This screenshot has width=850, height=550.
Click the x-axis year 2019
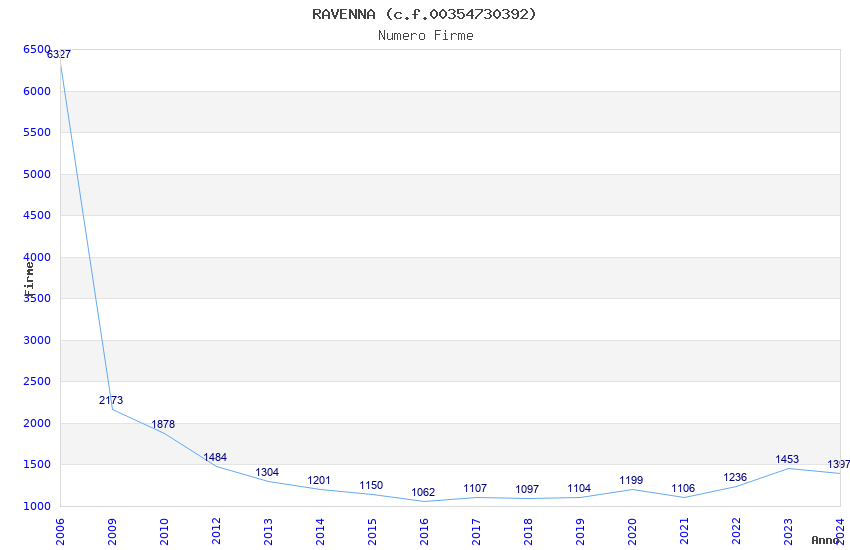click(x=580, y=532)
